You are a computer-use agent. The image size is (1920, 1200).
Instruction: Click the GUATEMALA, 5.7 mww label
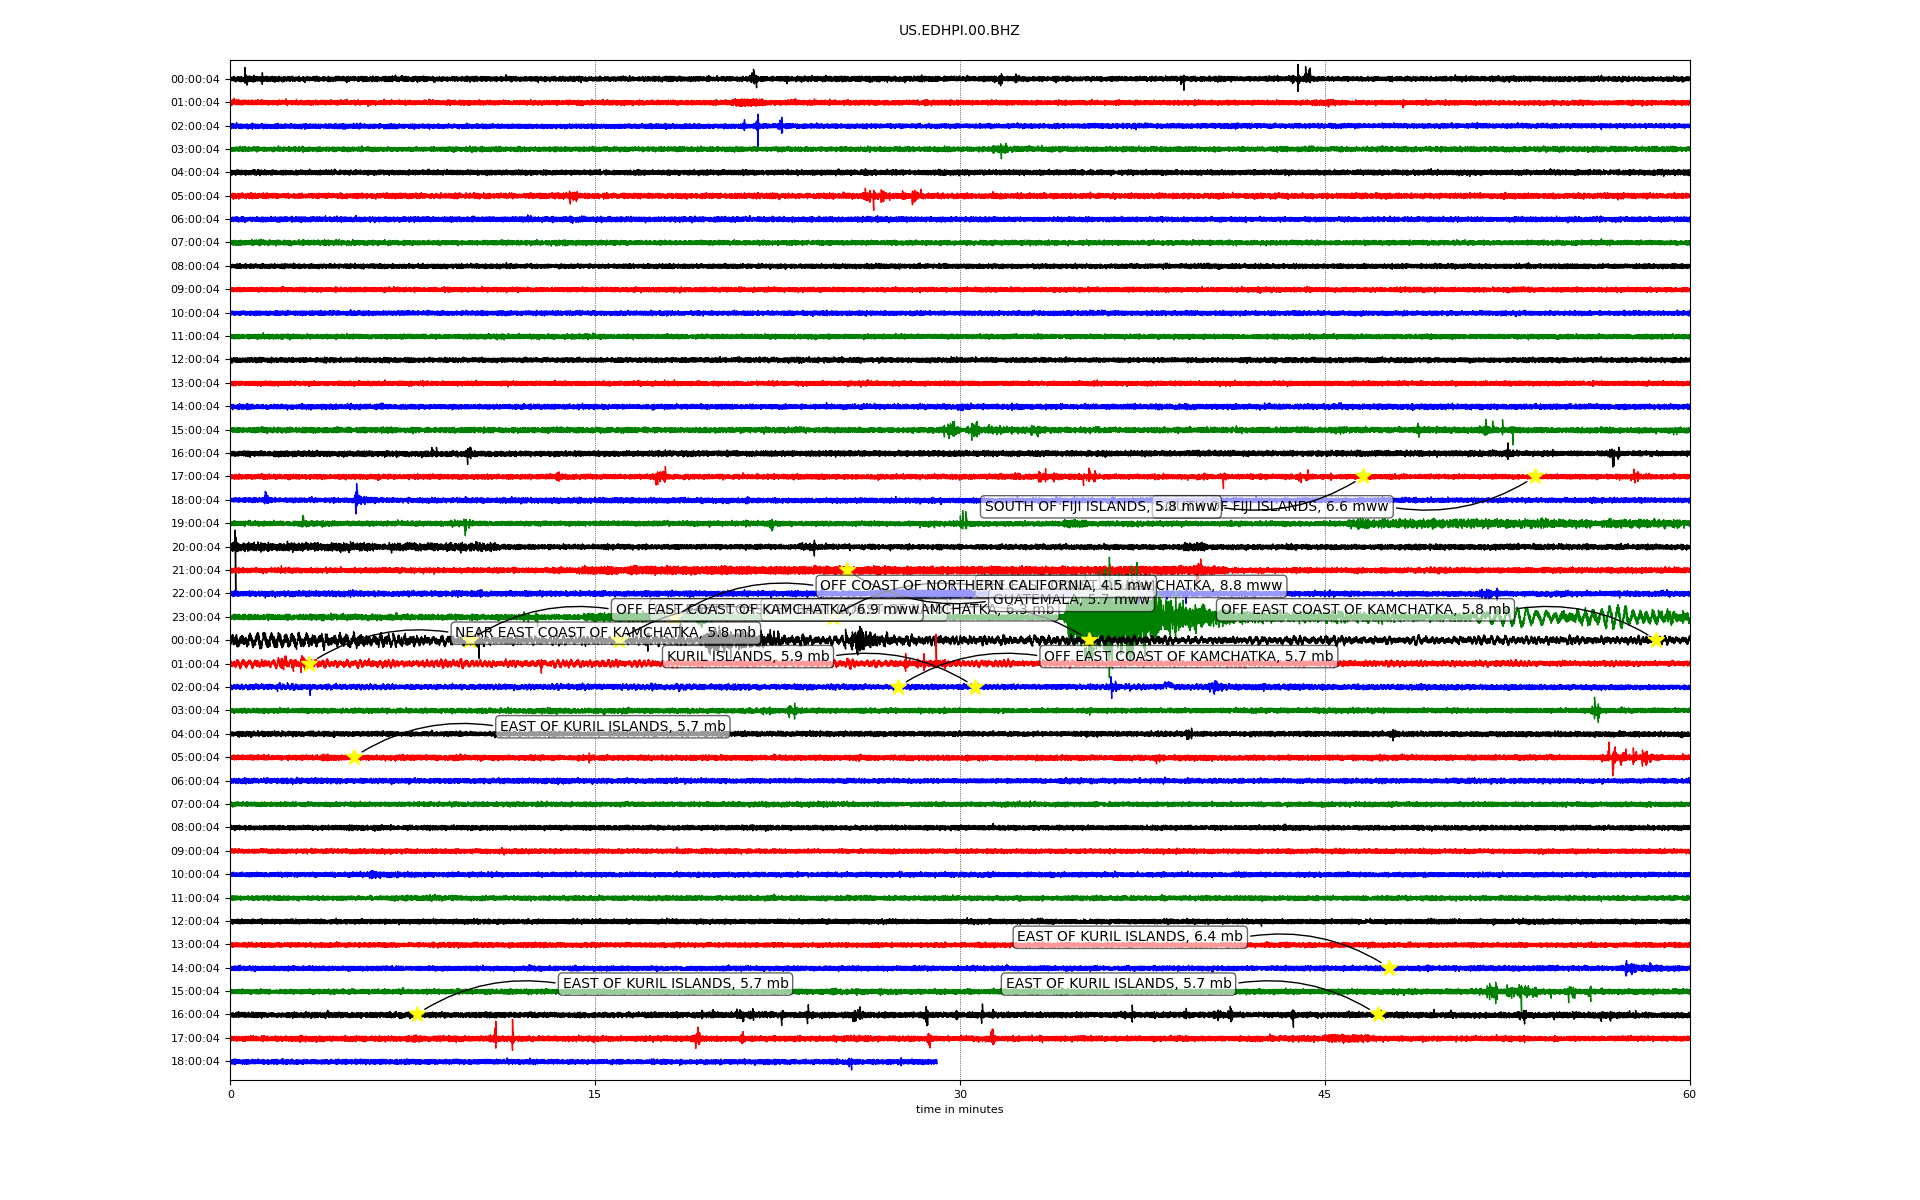coord(1071,600)
